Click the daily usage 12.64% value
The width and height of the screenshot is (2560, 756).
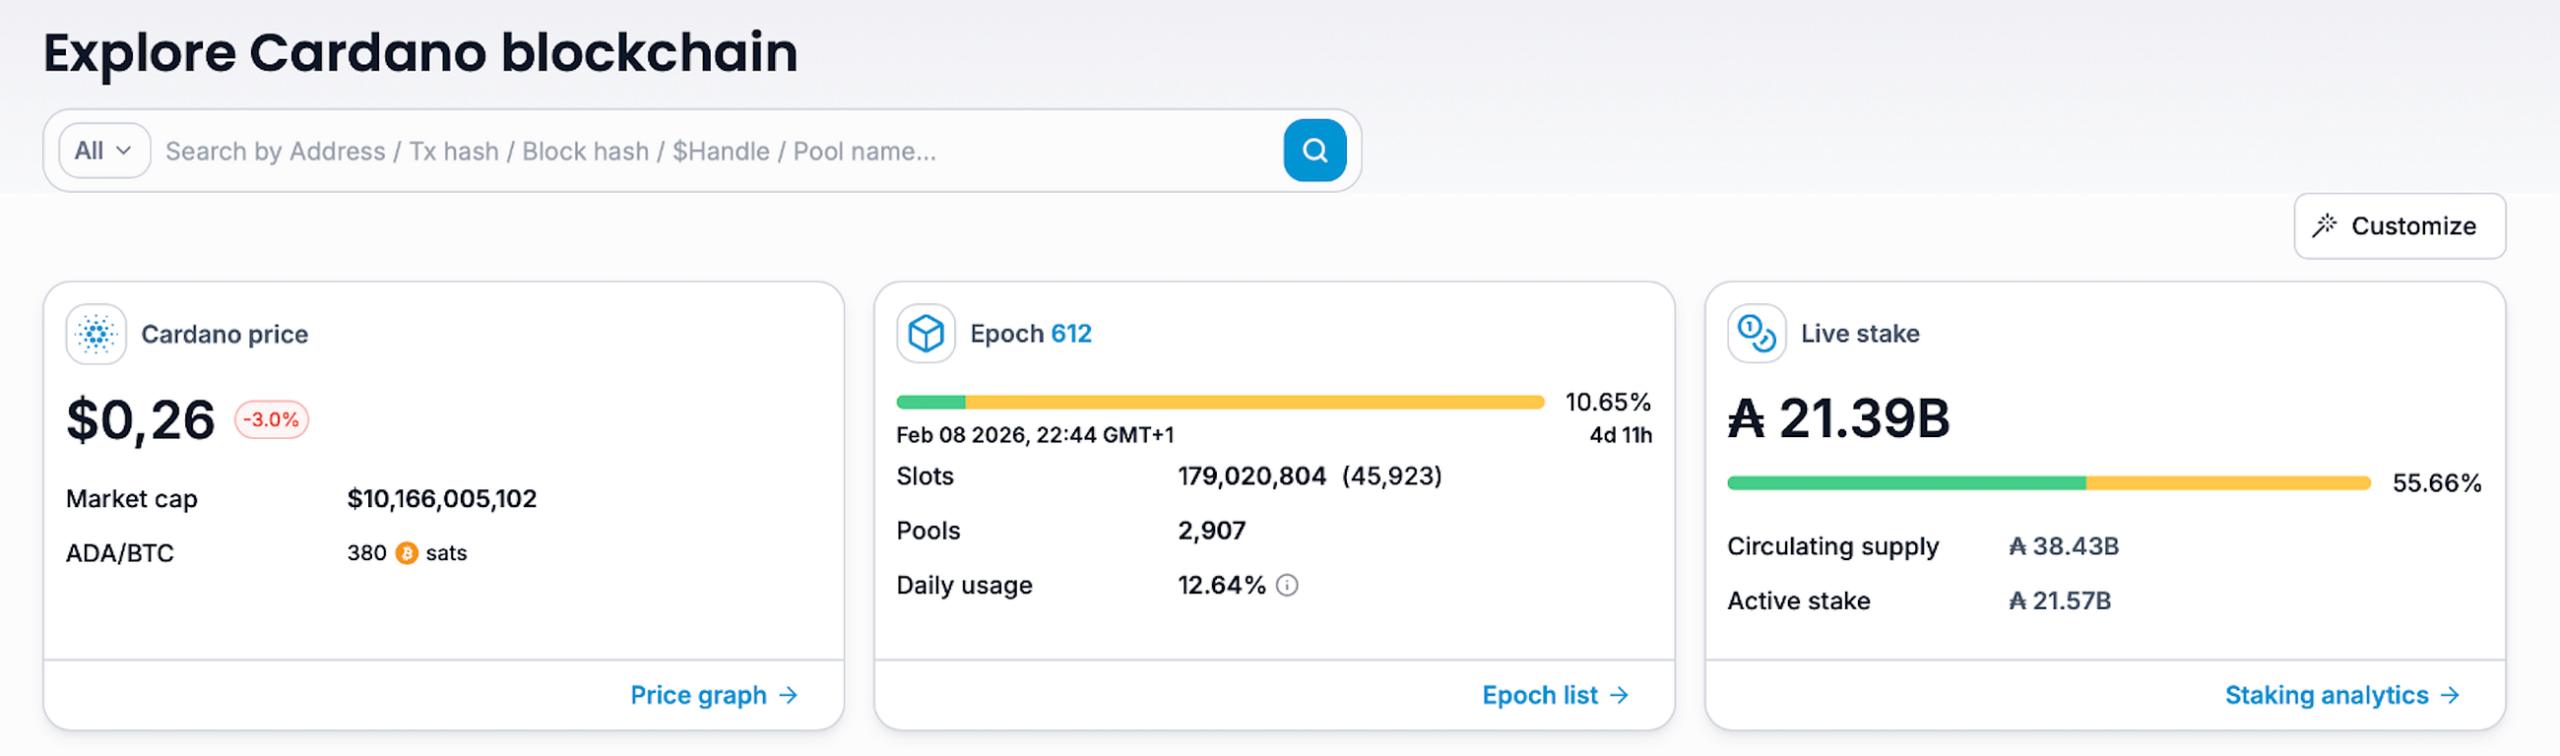pos(1222,585)
